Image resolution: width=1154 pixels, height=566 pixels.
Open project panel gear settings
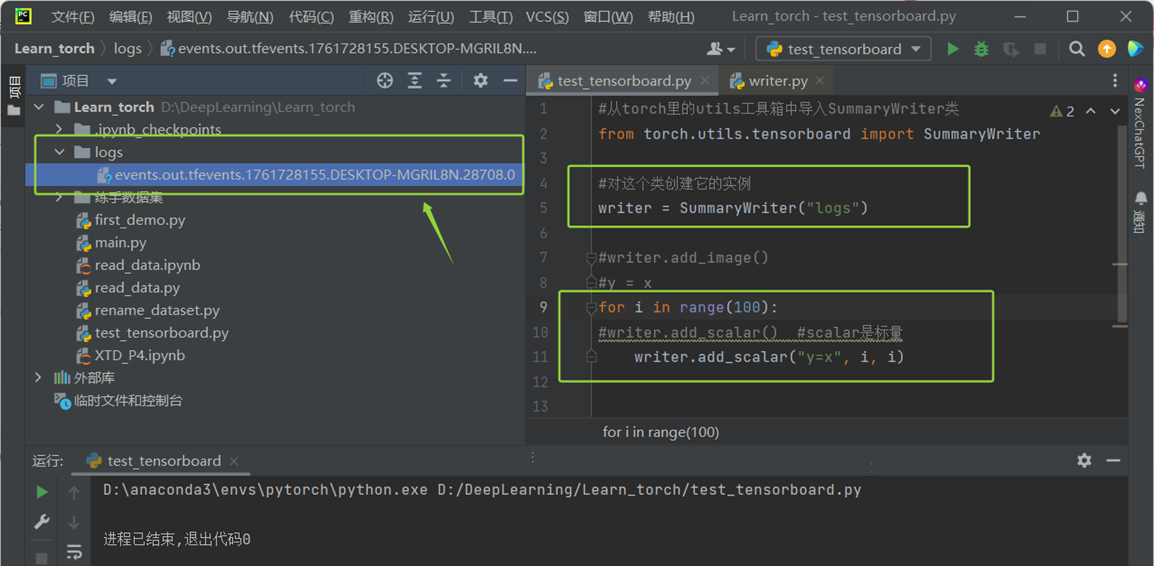(x=481, y=81)
